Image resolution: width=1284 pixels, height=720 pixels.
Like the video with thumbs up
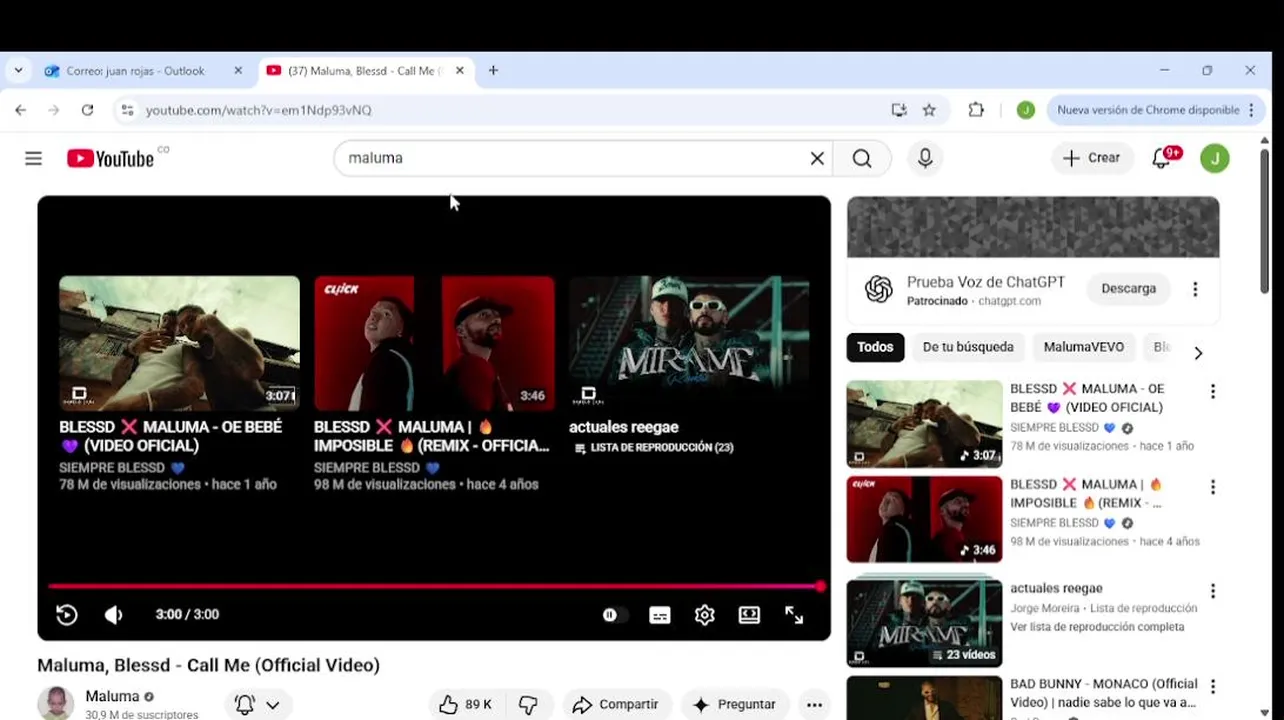click(x=465, y=704)
